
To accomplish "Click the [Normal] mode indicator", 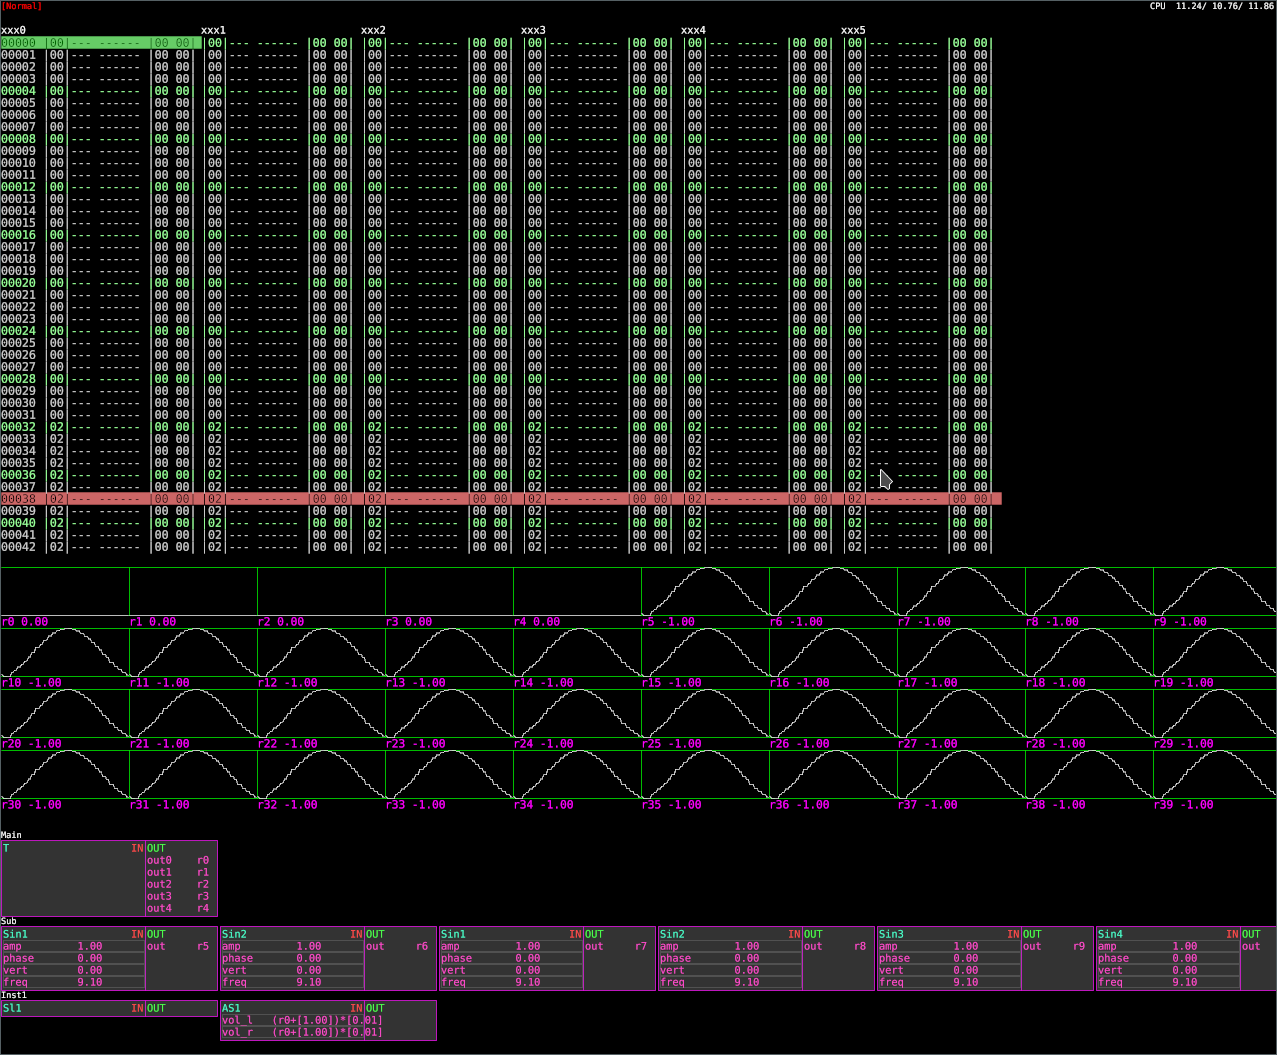I will click(23, 5).
